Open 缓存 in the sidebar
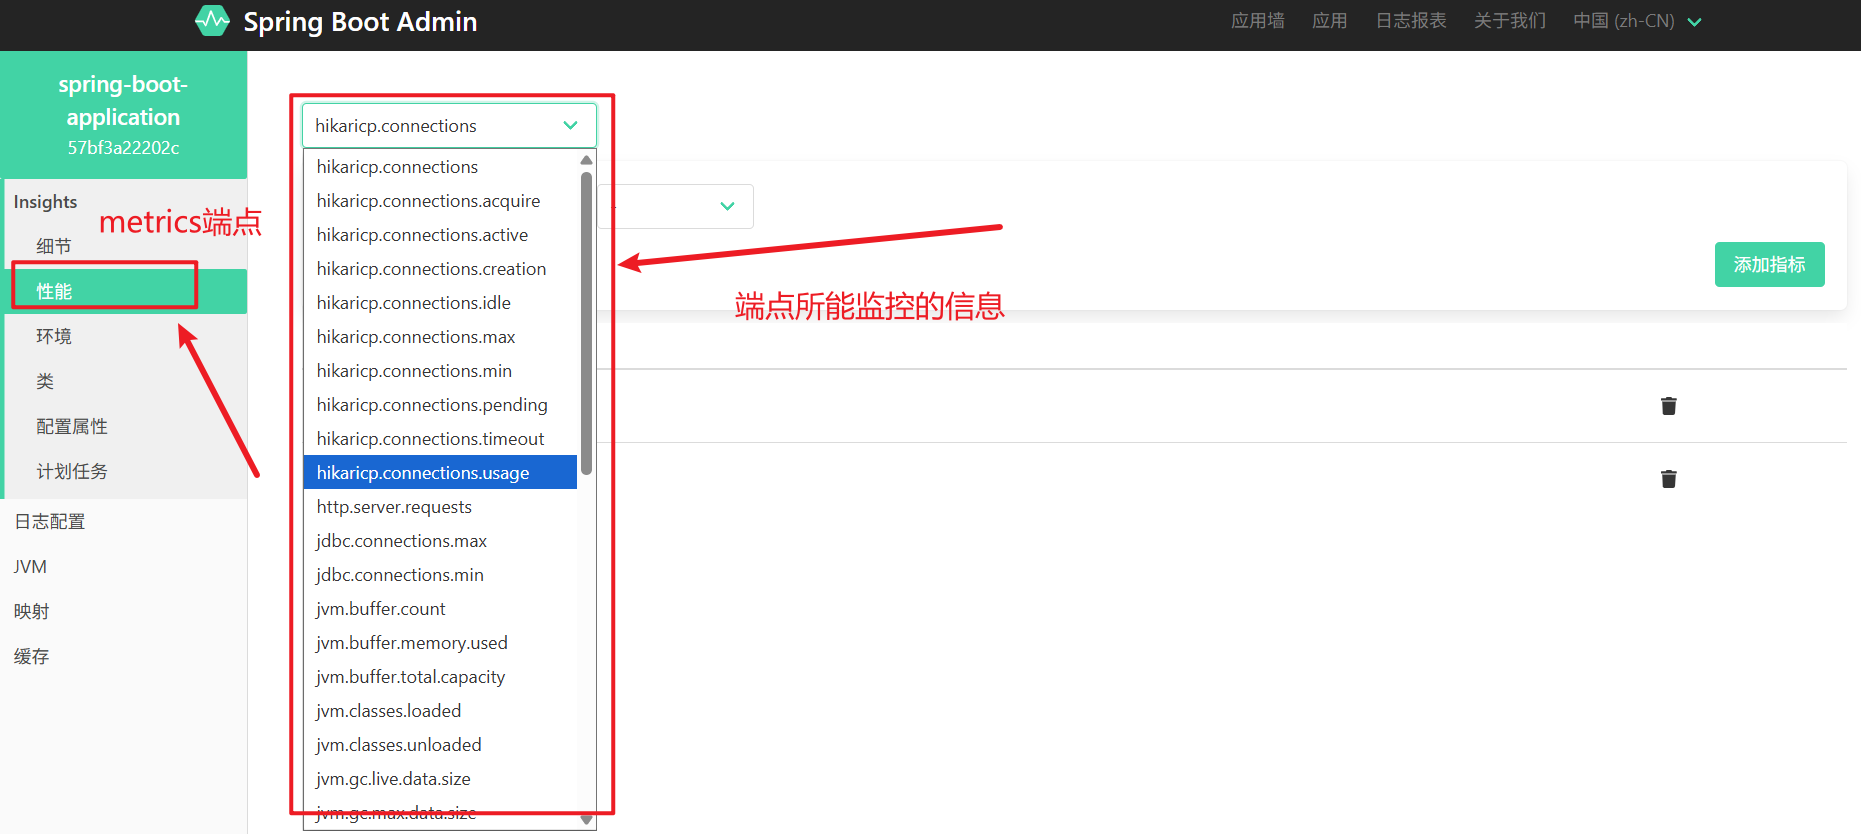Viewport: 1861px width, 834px height. [x=124, y=656]
